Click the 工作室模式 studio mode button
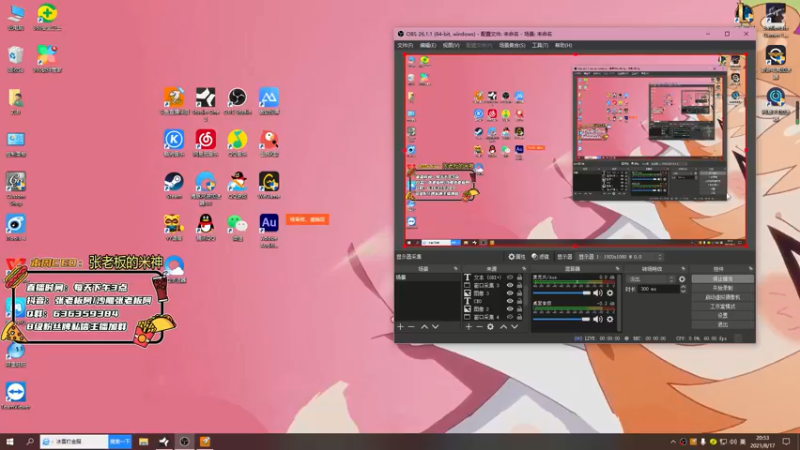This screenshot has height=450, width=800. tap(722, 307)
